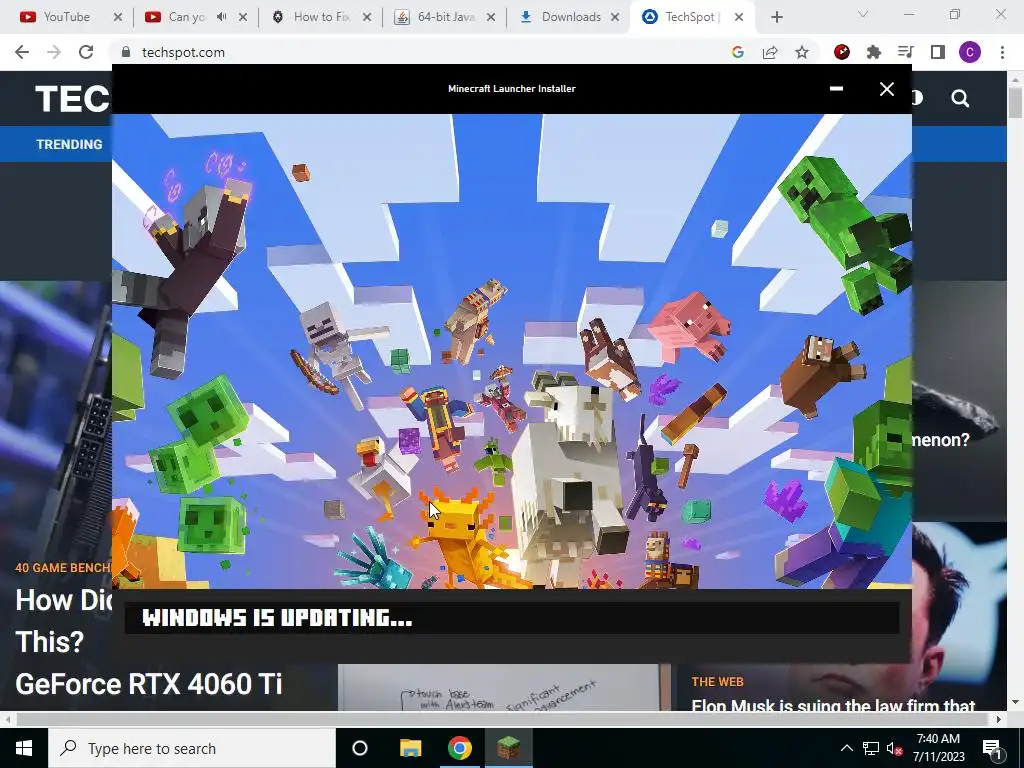Open the muted volume tray icon

point(894,748)
